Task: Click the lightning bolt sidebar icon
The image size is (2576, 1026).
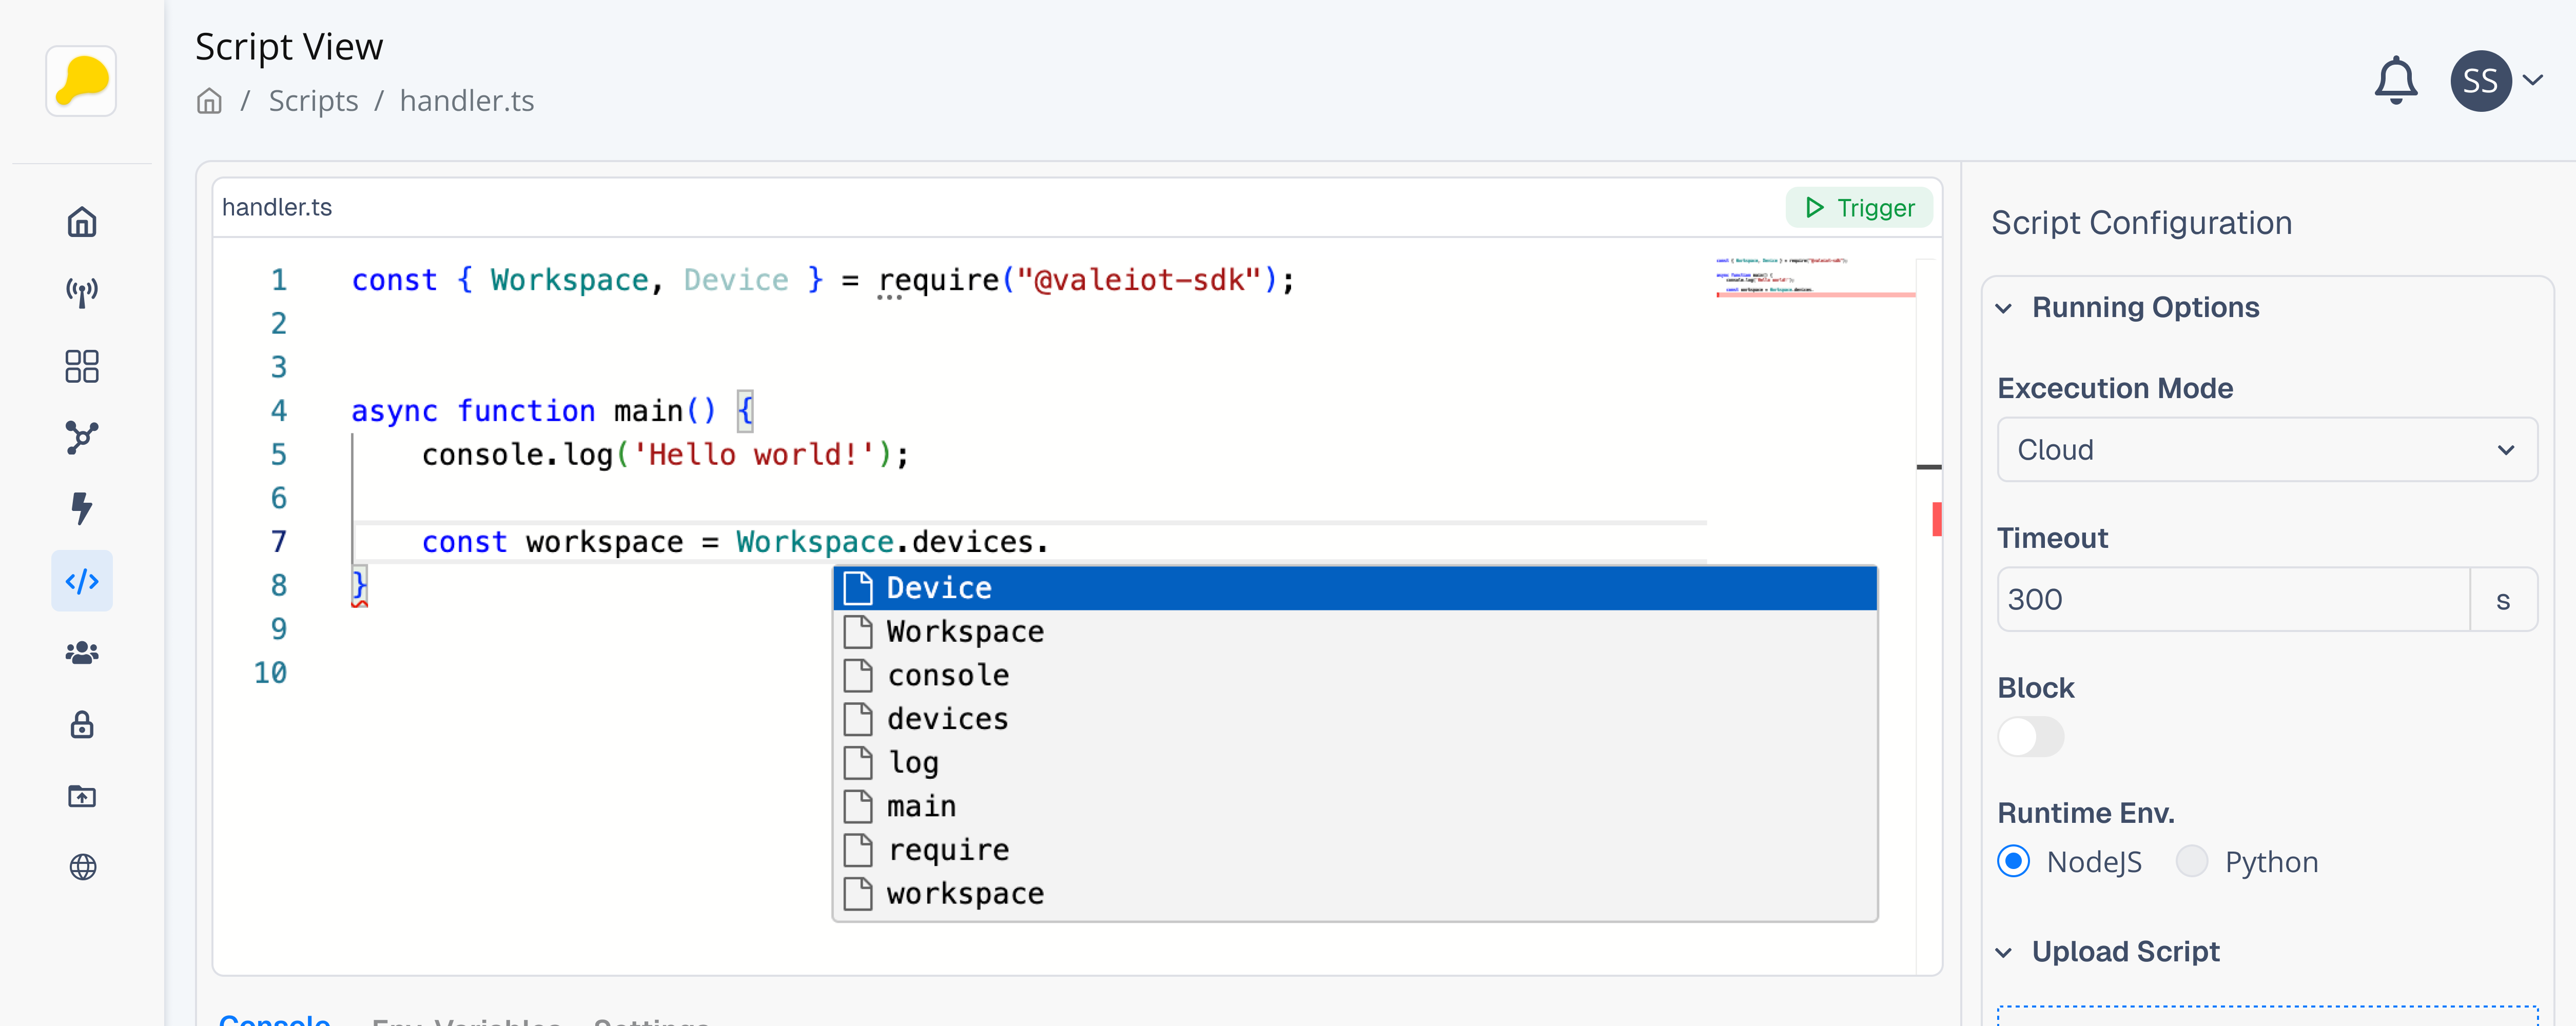Action: (x=82, y=508)
